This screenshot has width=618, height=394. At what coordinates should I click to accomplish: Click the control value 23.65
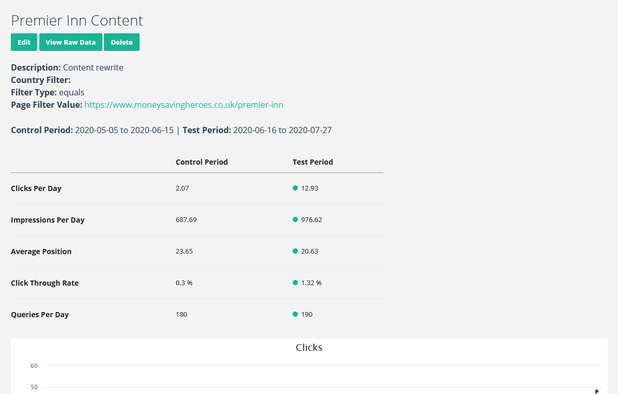[184, 251]
